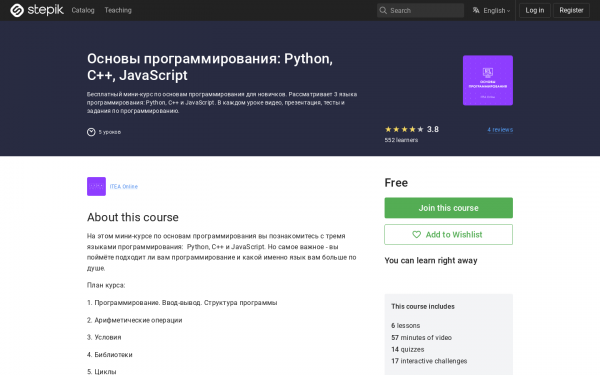The image size is (600, 375).
Task: Click the search magnifier icon
Action: [x=383, y=10]
